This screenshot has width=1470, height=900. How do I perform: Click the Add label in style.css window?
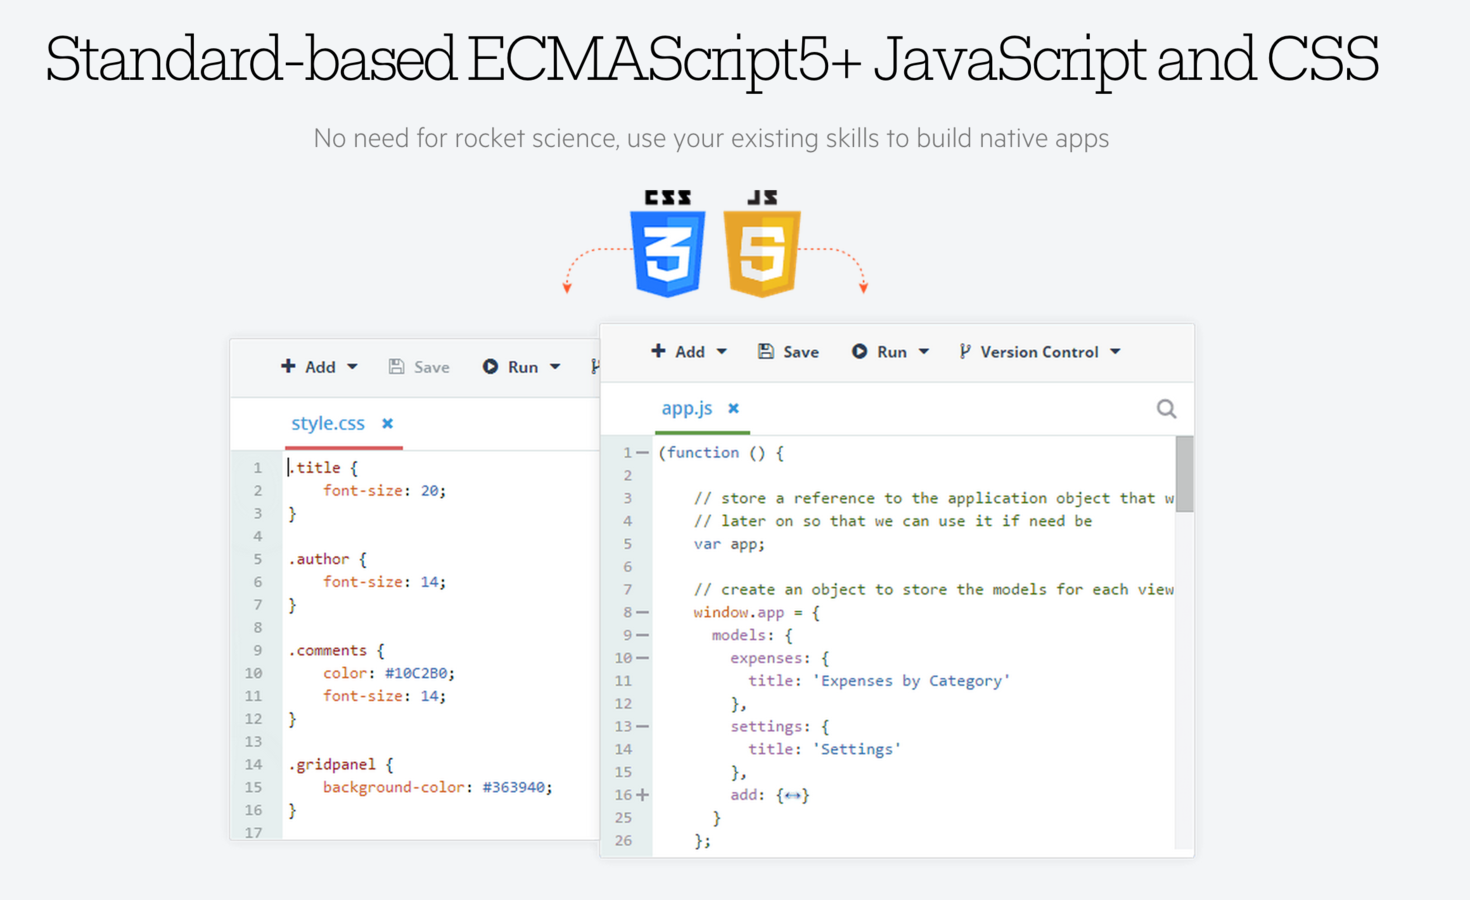tap(320, 368)
